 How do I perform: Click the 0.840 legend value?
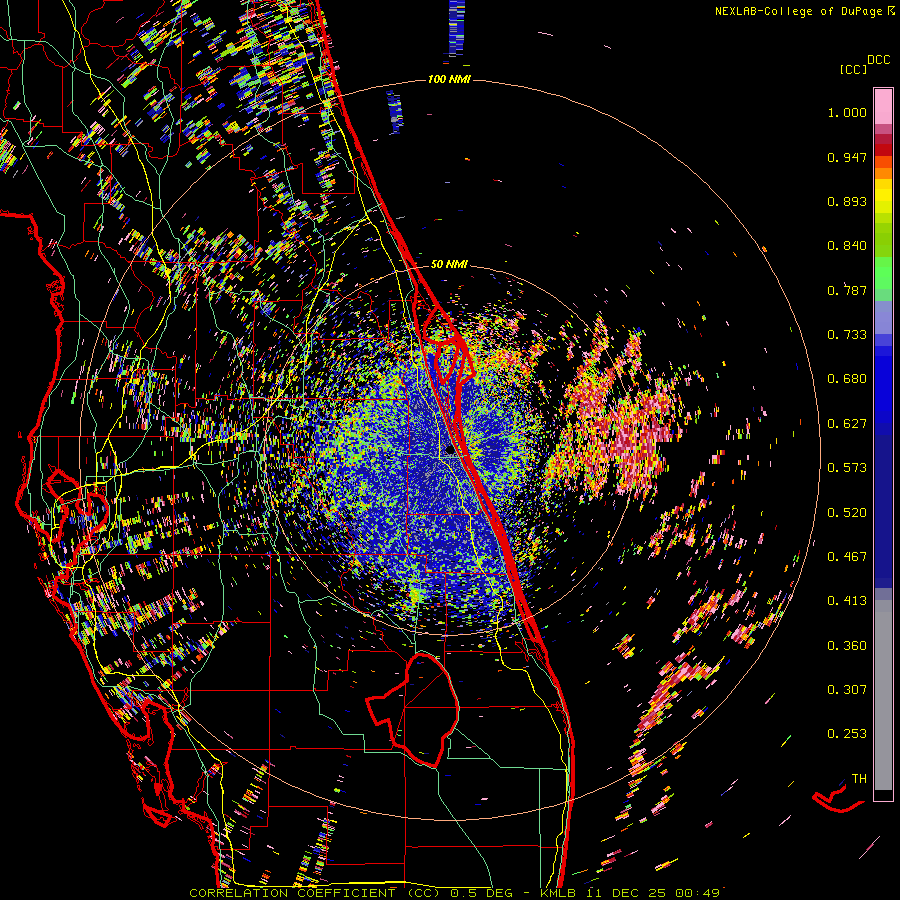click(847, 246)
